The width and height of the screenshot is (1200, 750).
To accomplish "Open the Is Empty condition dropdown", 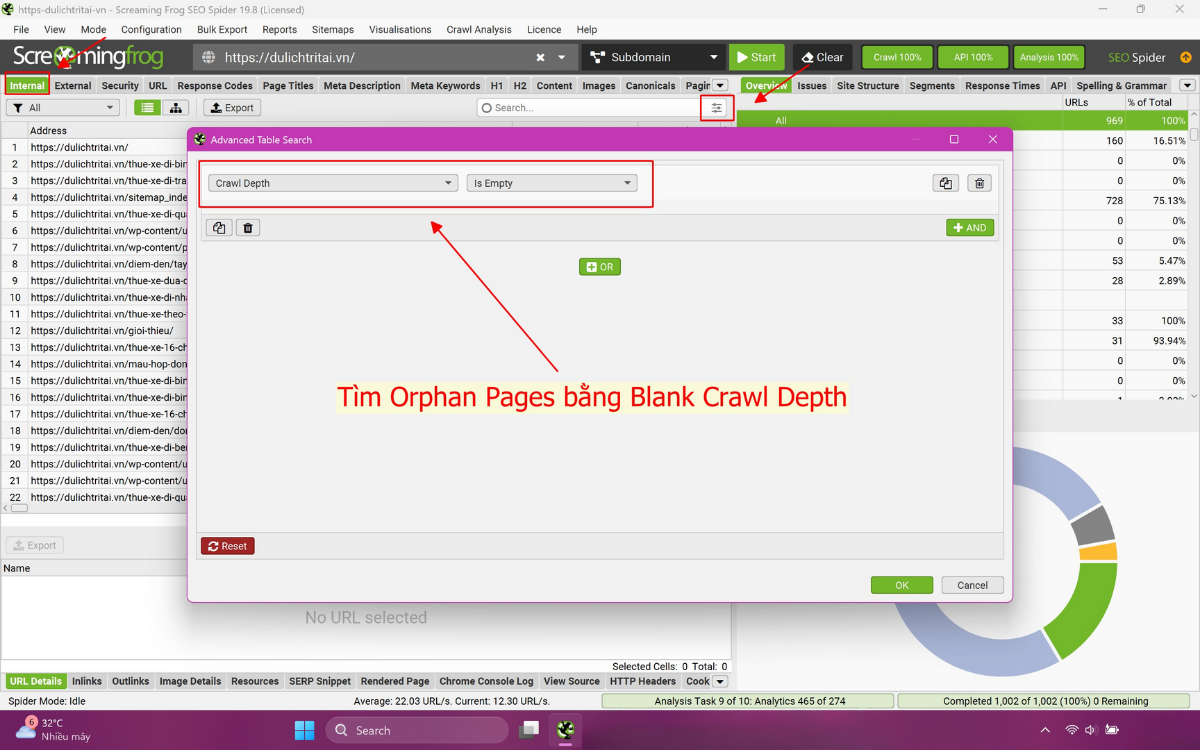I will pyautogui.click(x=551, y=183).
